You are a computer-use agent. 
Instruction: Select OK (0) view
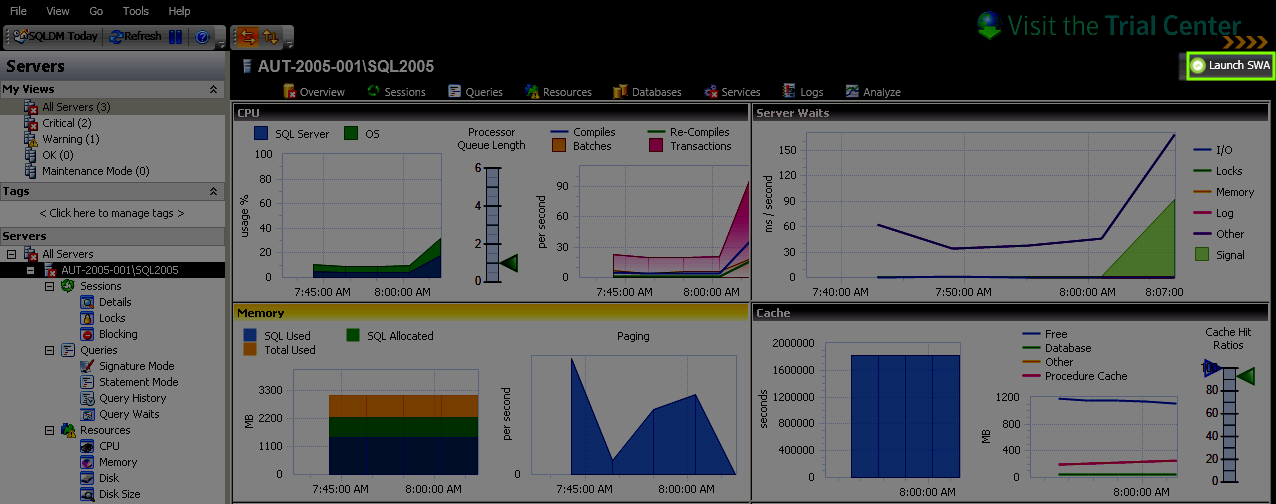pyautogui.click(x=49, y=155)
